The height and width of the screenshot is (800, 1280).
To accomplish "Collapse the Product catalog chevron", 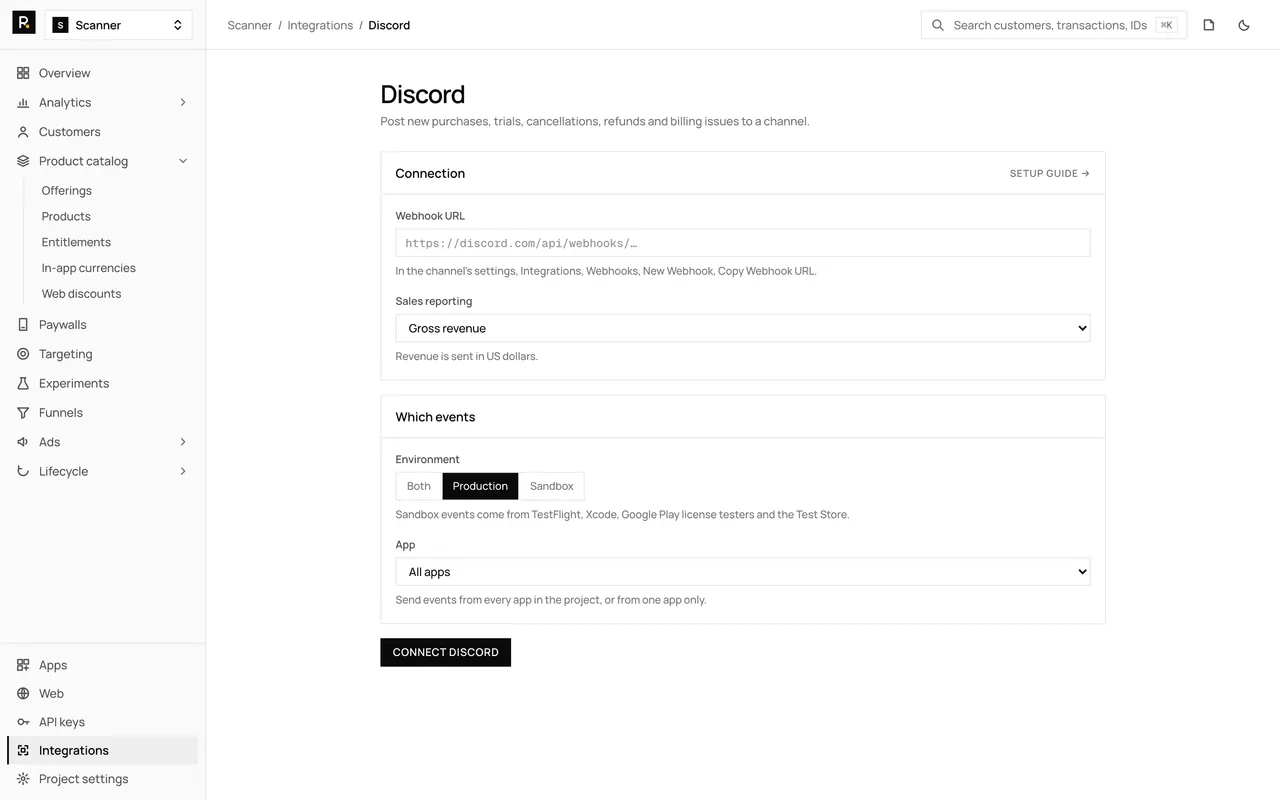I will coord(183,161).
